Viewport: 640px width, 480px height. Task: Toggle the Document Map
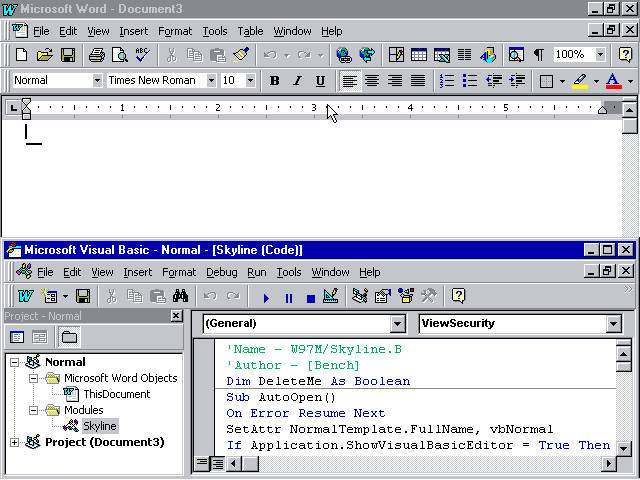tap(516, 55)
